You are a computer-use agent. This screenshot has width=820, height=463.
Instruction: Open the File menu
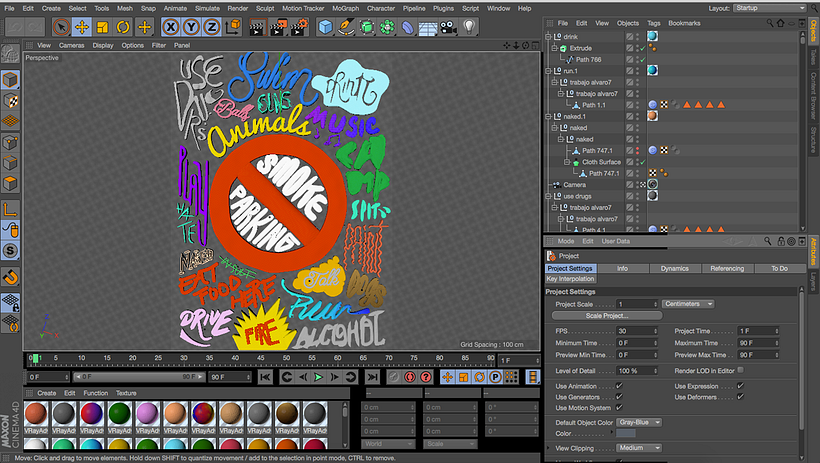[9, 8]
